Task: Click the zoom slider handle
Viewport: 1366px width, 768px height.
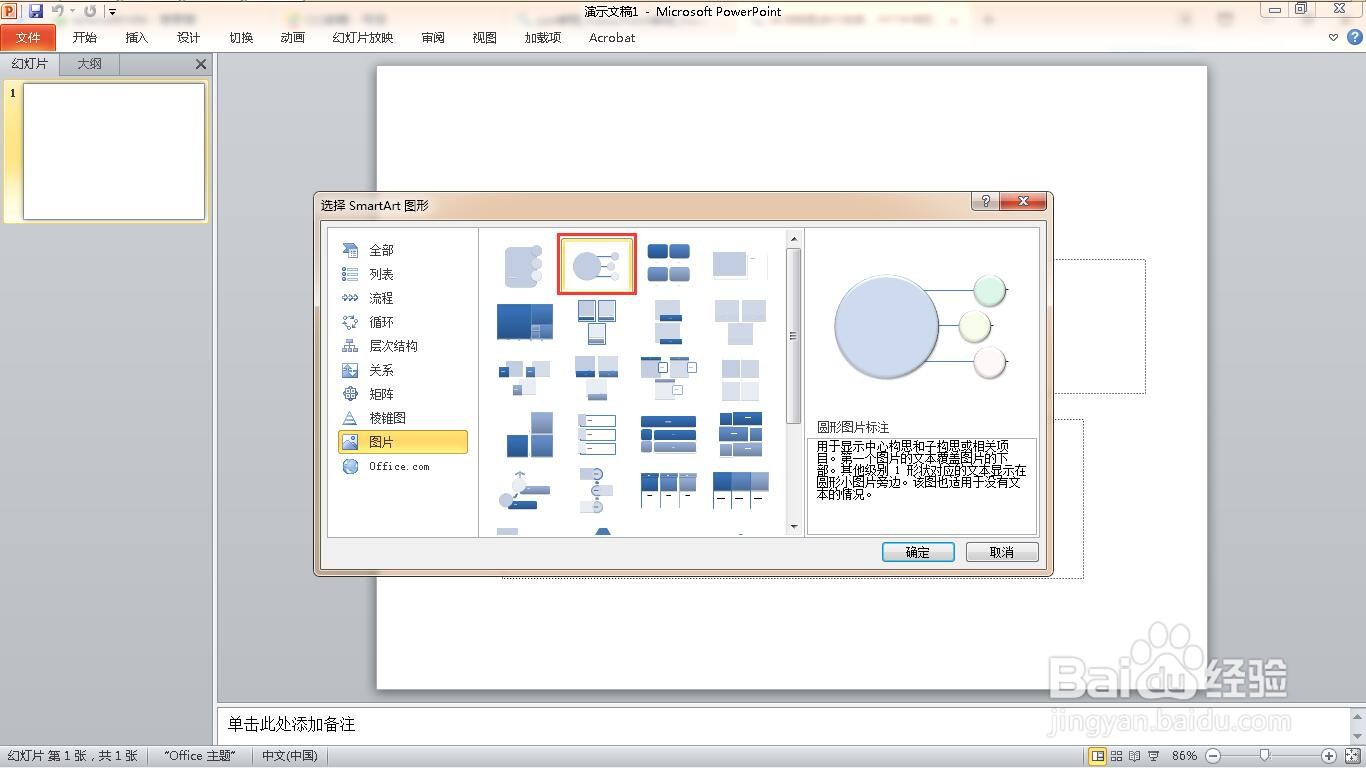Action: (x=1265, y=756)
